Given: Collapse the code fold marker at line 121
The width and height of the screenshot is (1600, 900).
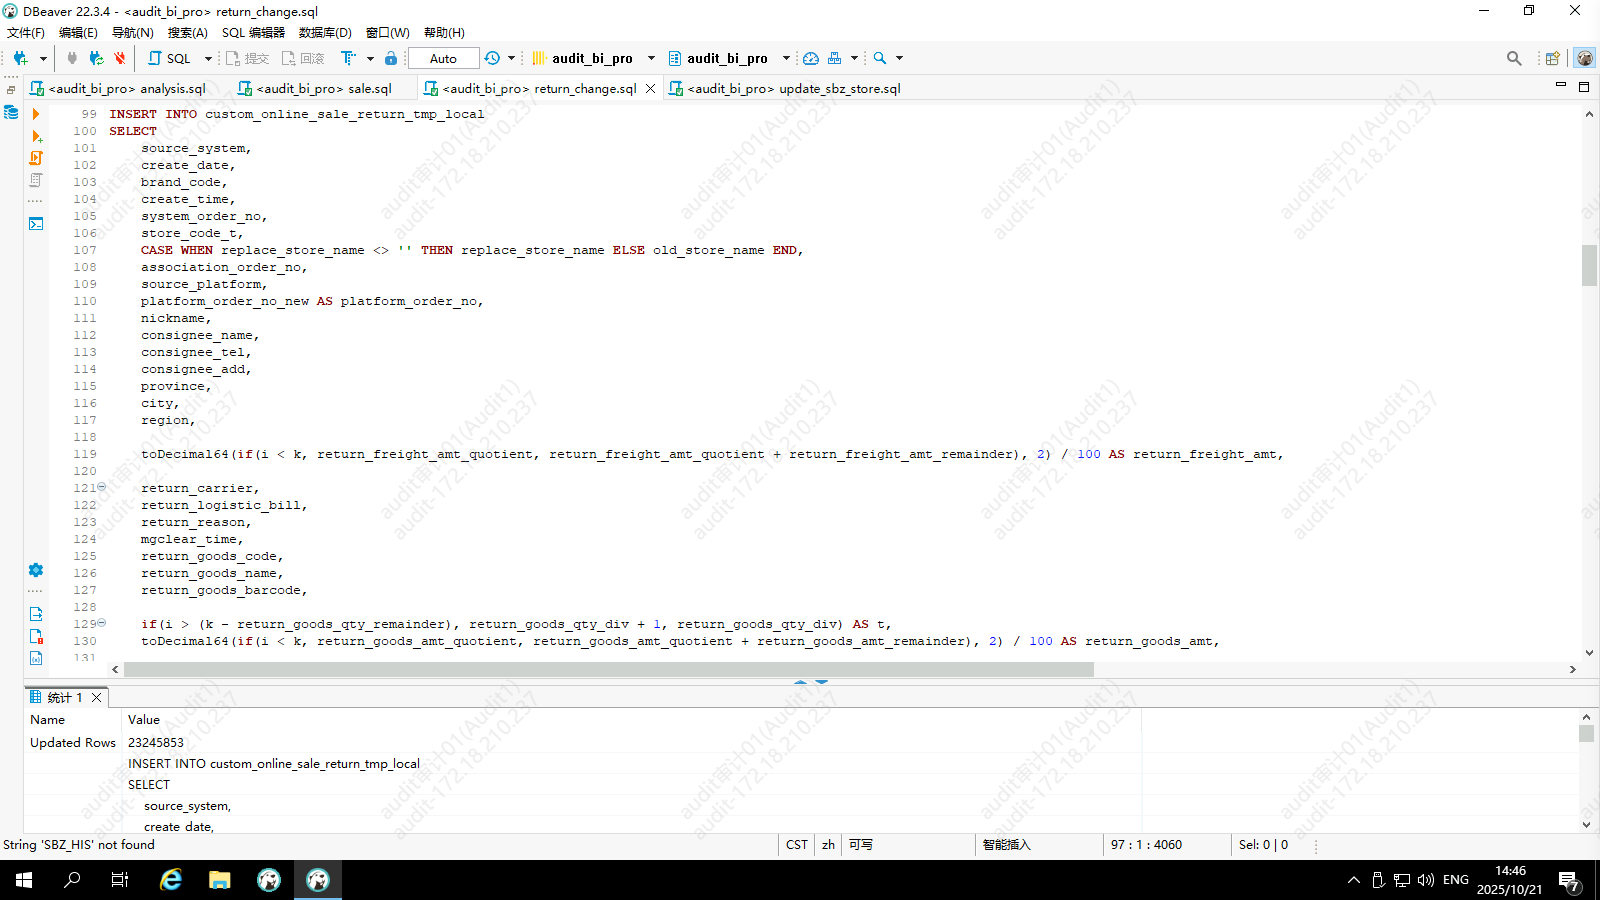Looking at the screenshot, I should coord(102,487).
